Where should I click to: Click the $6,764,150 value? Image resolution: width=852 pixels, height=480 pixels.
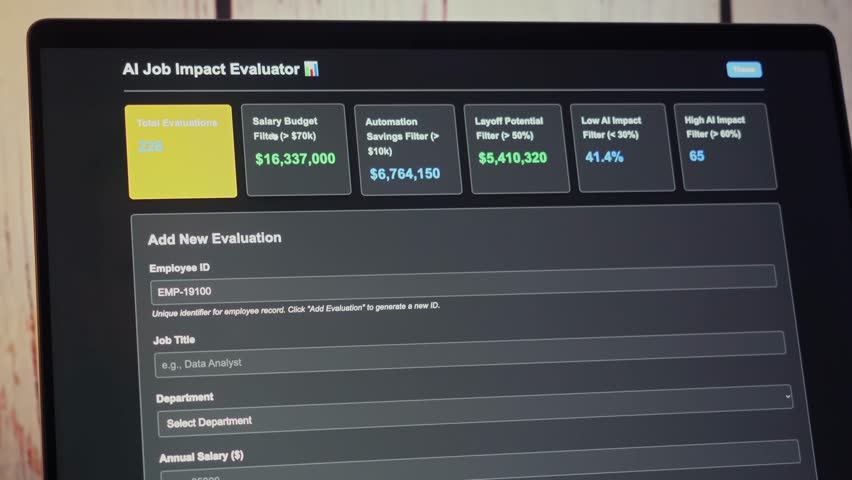(405, 174)
